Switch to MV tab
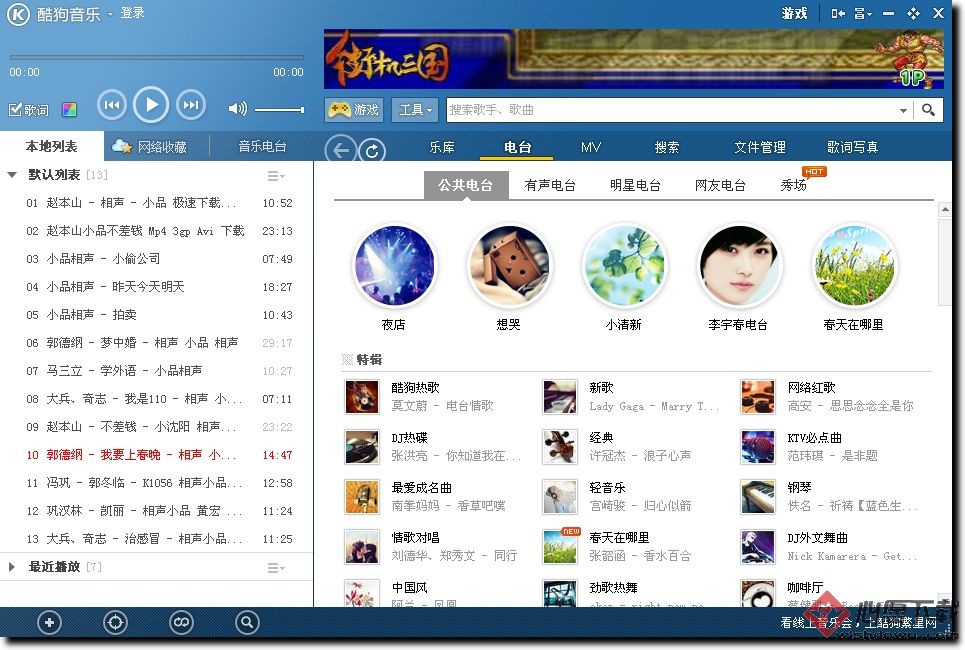 pyautogui.click(x=591, y=147)
